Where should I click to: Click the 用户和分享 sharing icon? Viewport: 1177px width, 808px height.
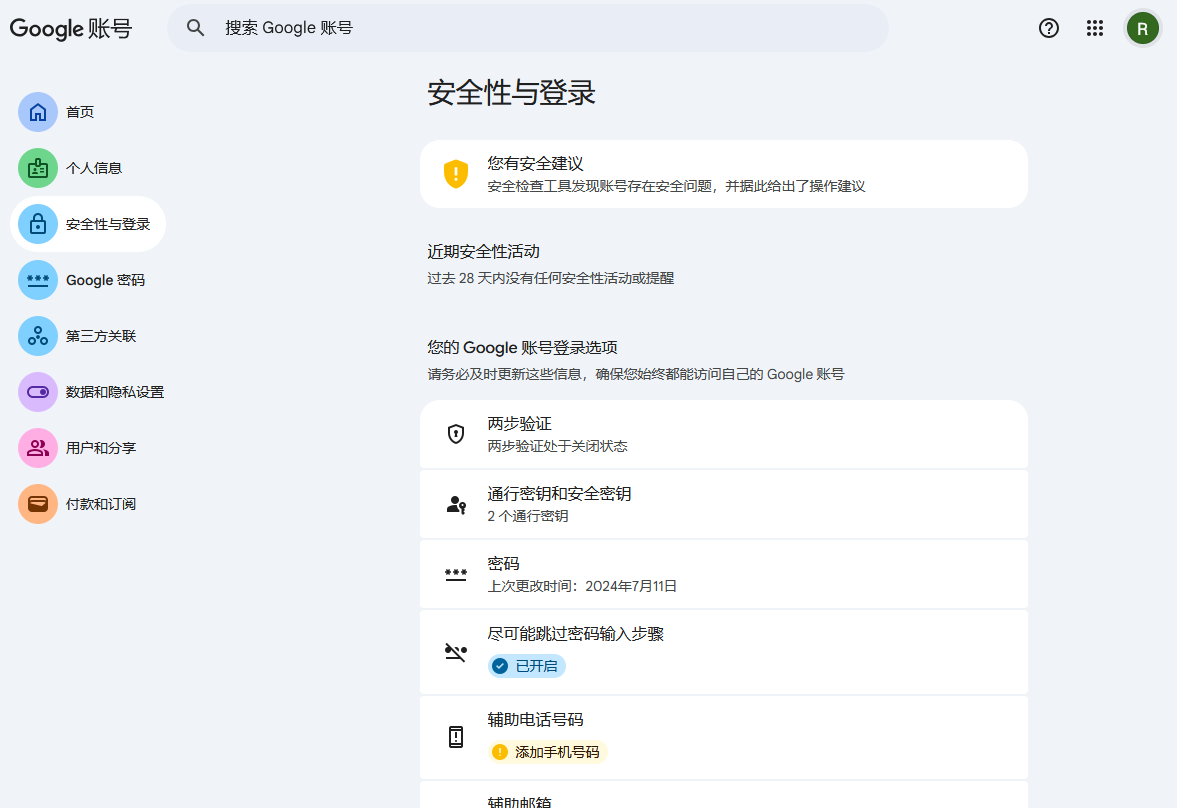(37, 447)
